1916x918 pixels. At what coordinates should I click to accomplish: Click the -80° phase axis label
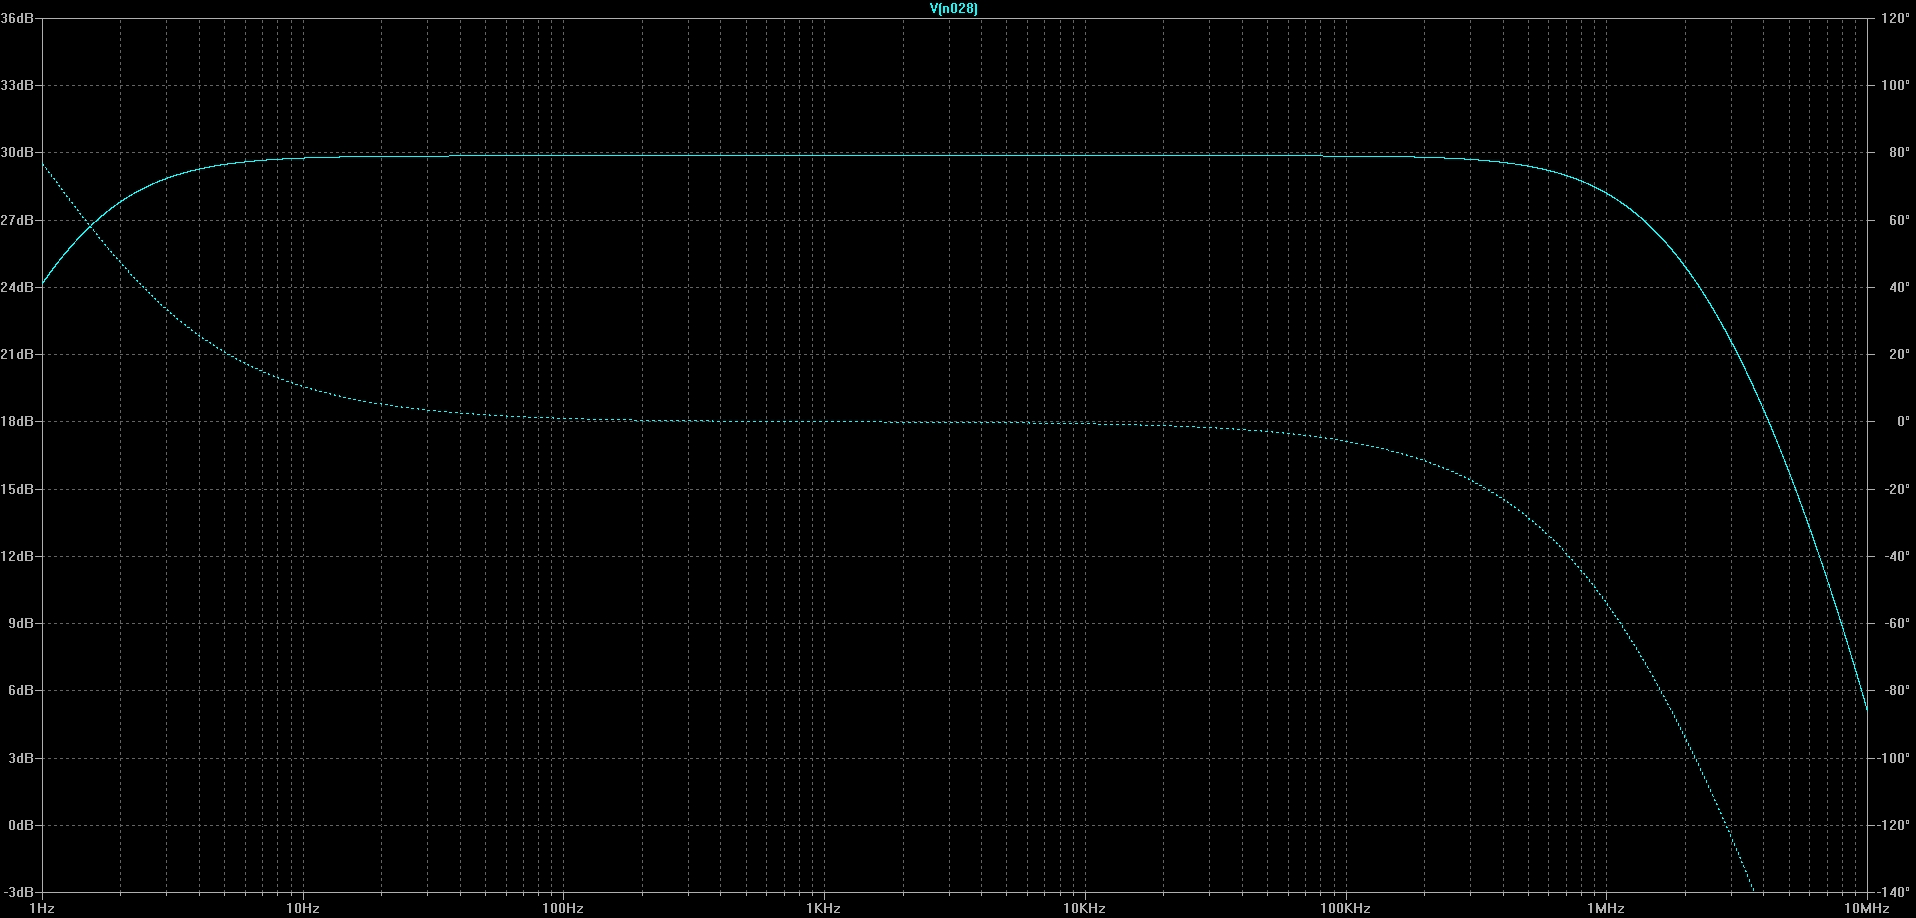[x=1897, y=690]
